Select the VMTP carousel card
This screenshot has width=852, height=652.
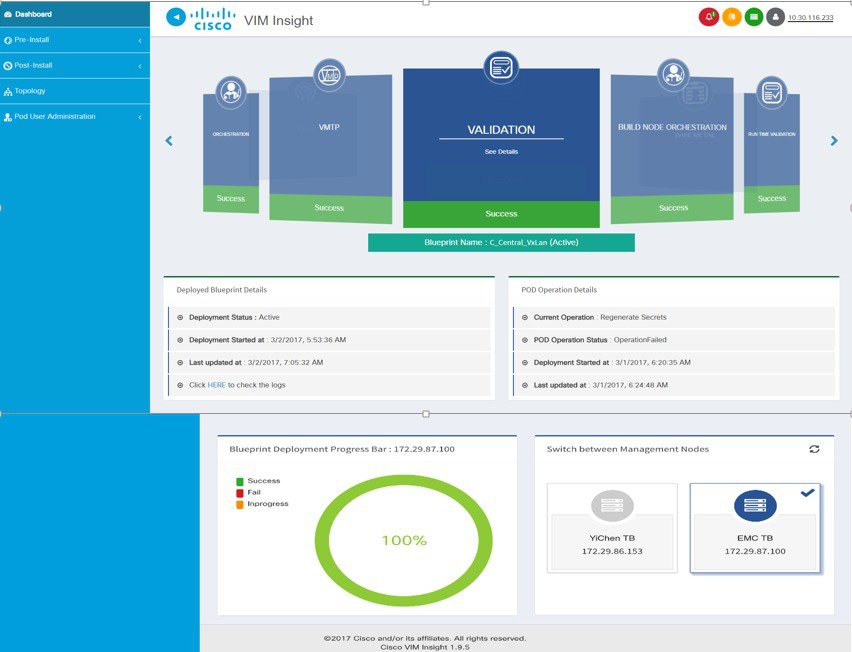pos(330,149)
